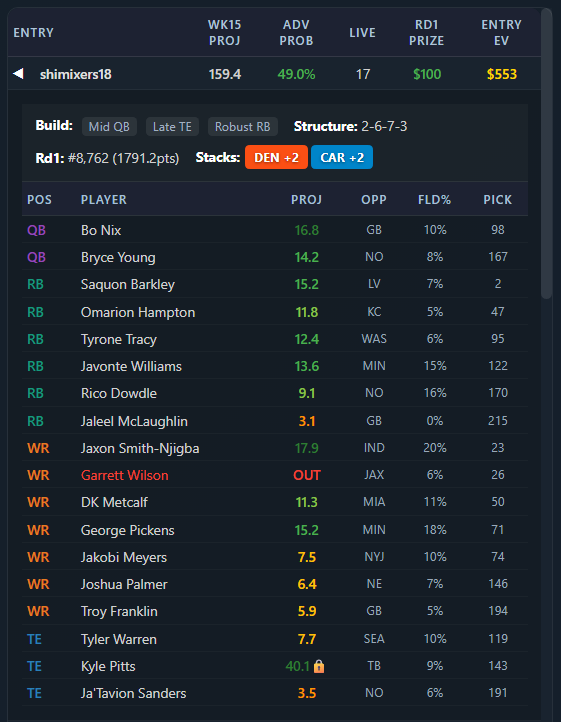Click Jakobi Meyers' 7.5 projection
The height and width of the screenshot is (722, 561).
[x=307, y=558]
